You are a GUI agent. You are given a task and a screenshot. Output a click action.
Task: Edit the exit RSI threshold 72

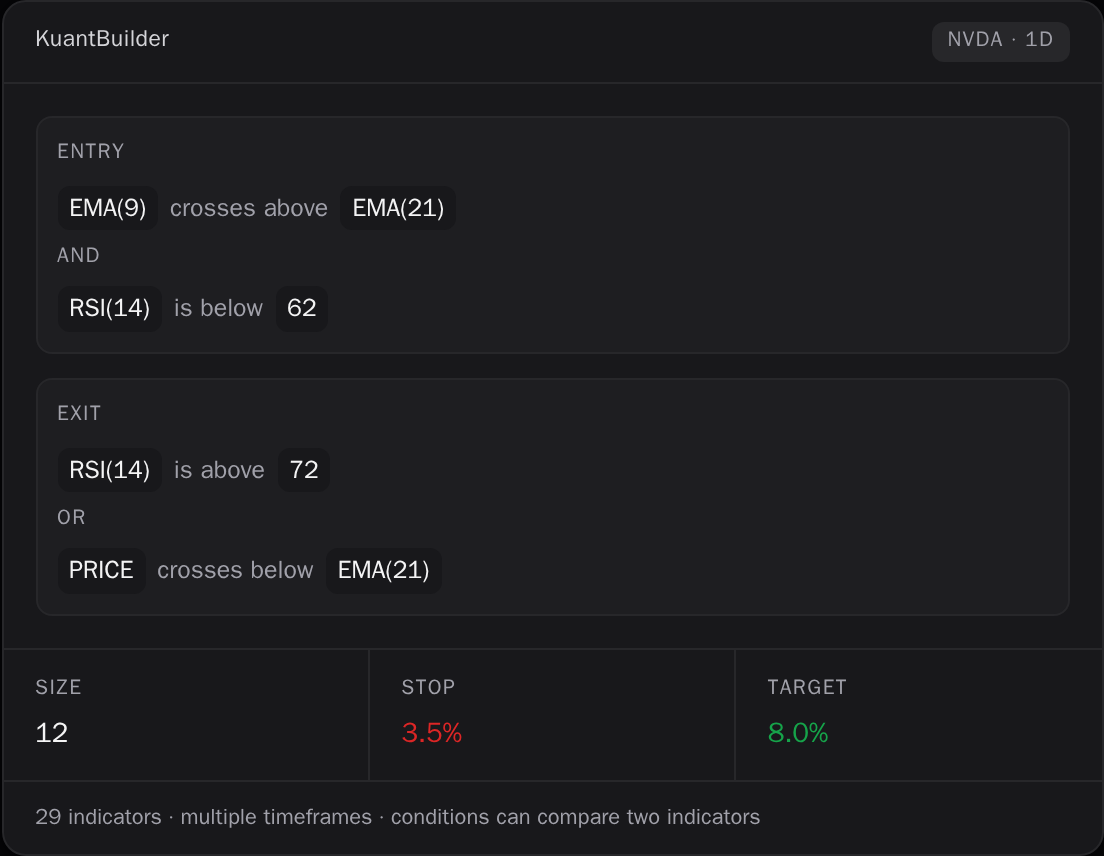pyautogui.click(x=304, y=470)
